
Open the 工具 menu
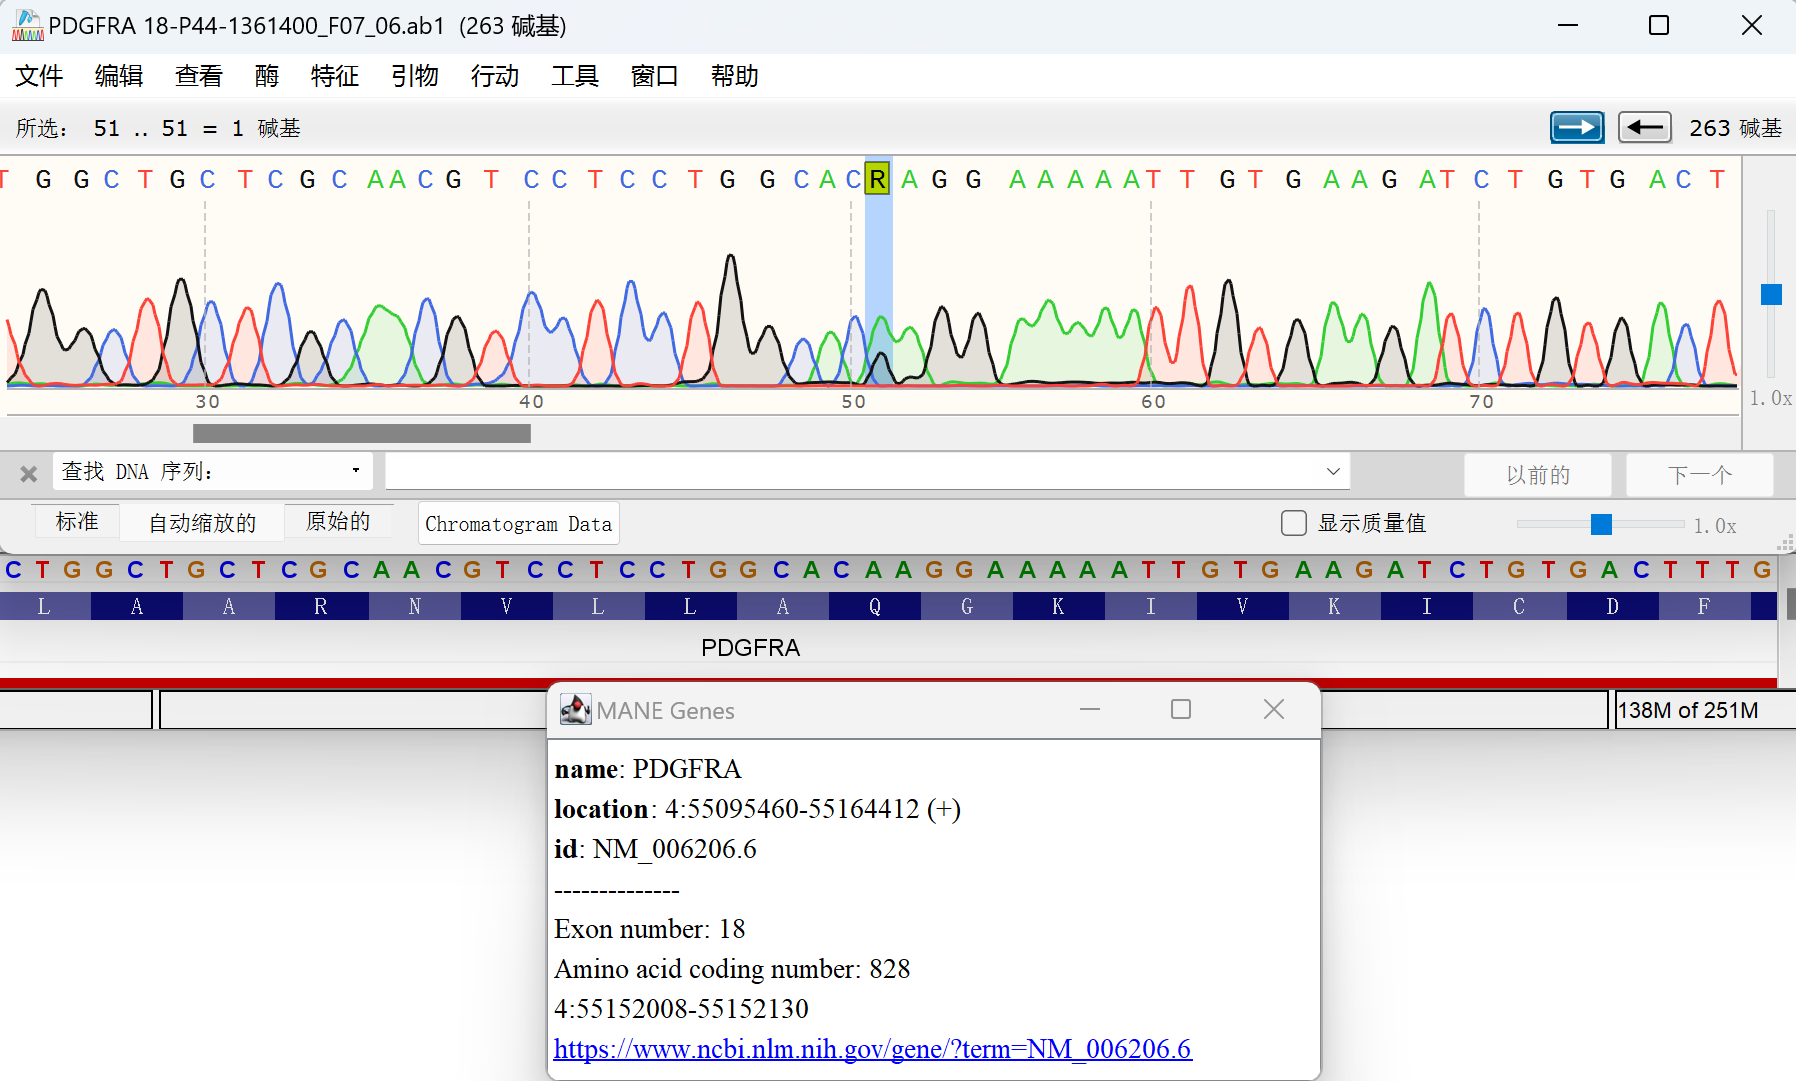[x=574, y=76]
